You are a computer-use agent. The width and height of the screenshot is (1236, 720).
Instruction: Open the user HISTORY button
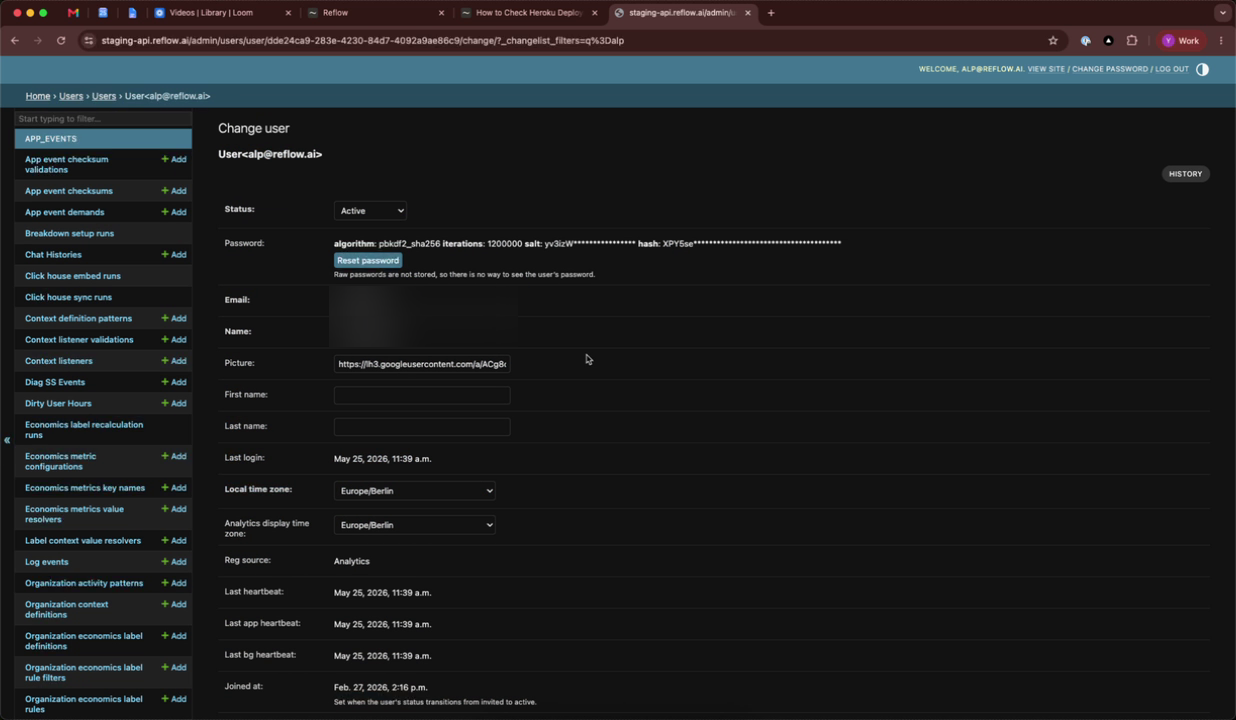coord(1185,174)
